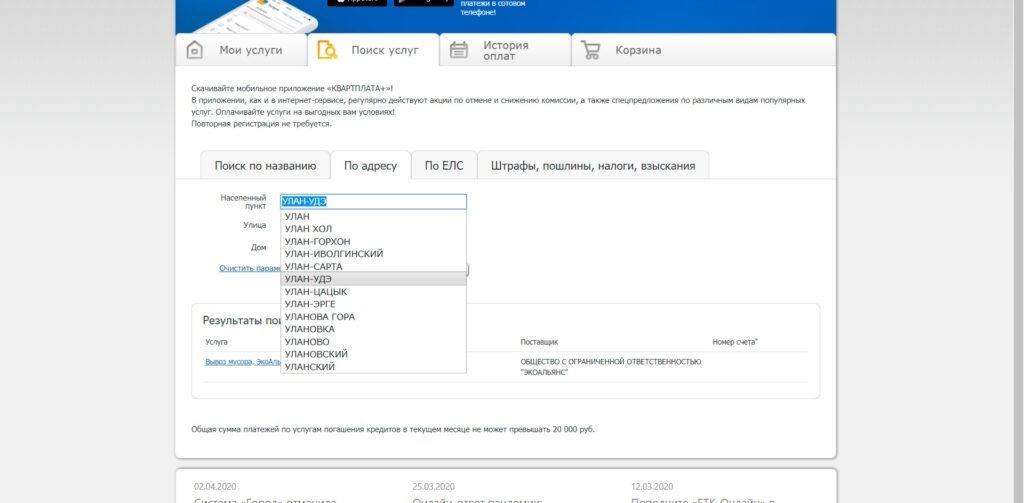Click the shopping cart Корзина icon
1024x503 pixels.
click(x=591, y=51)
